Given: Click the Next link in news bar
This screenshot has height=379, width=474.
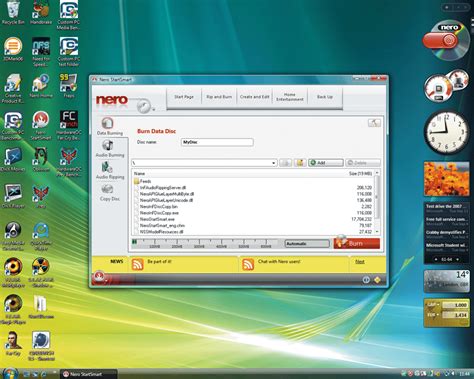Looking at the screenshot, I should click(360, 262).
